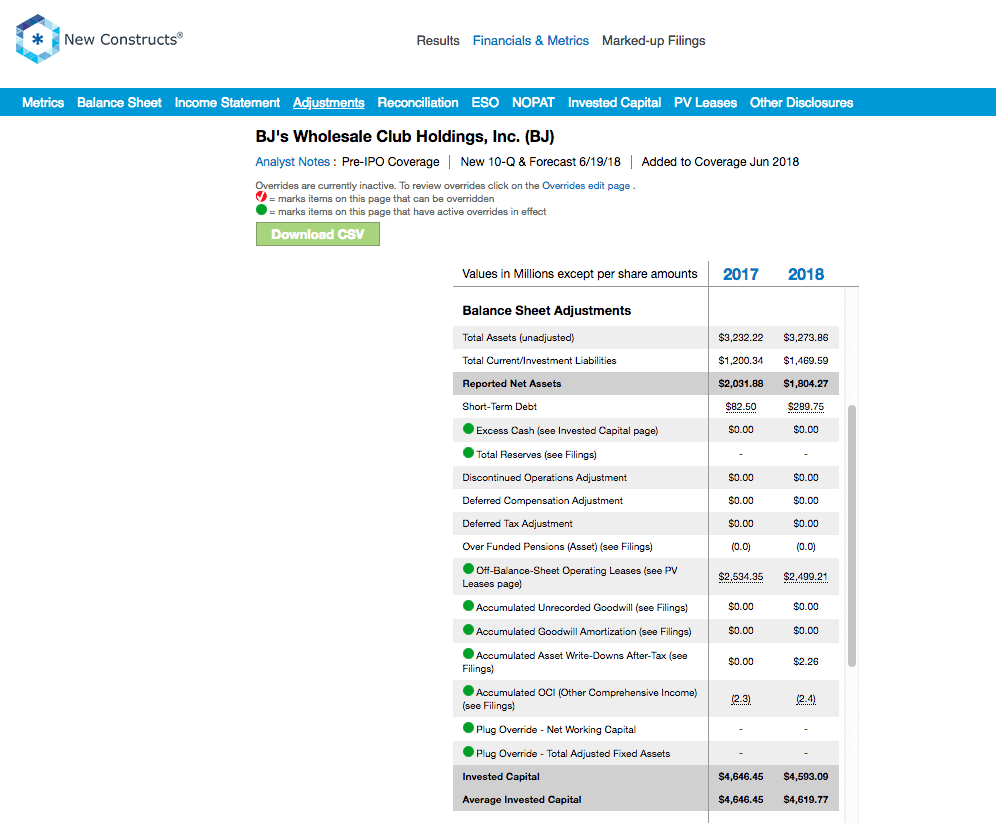Click the Over Funded Pensions label

point(557,547)
